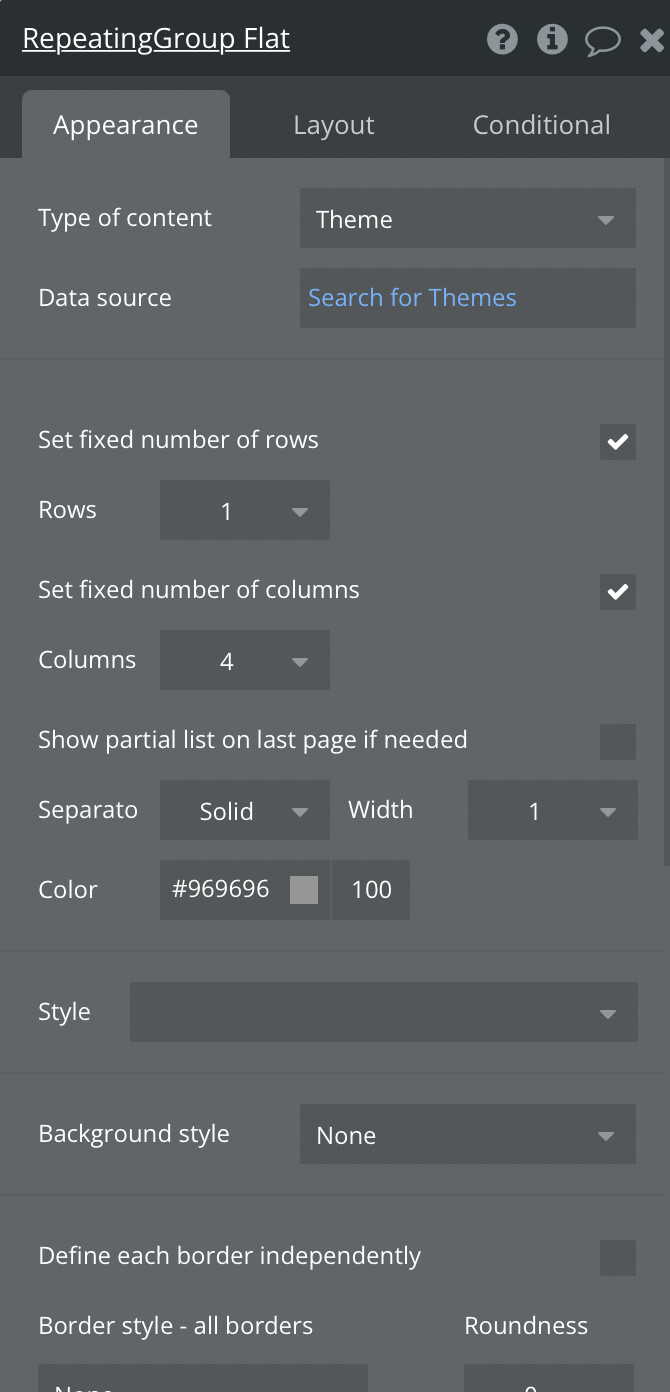Open the separator Width dropdown
The height and width of the screenshot is (1392, 670).
click(x=552, y=811)
